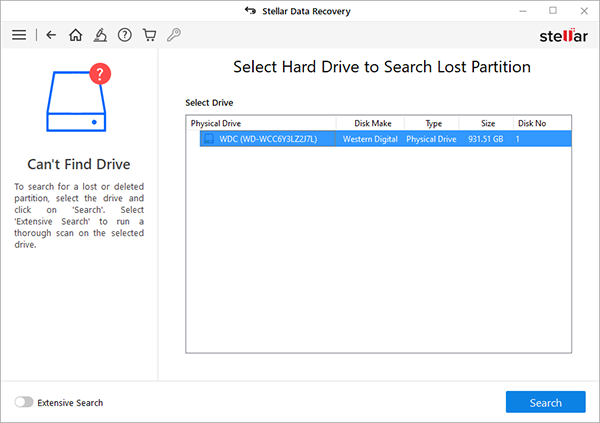Toggle the Extensive Search switch
Screen dimensions: 600x423
(x=24, y=402)
